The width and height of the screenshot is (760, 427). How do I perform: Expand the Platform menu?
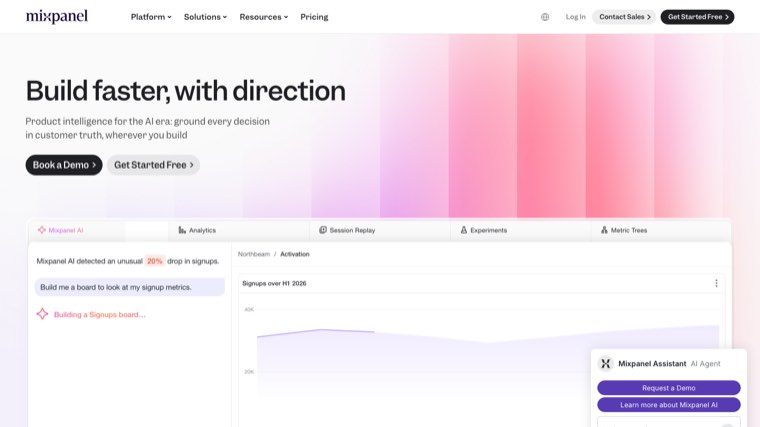tap(151, 17)
